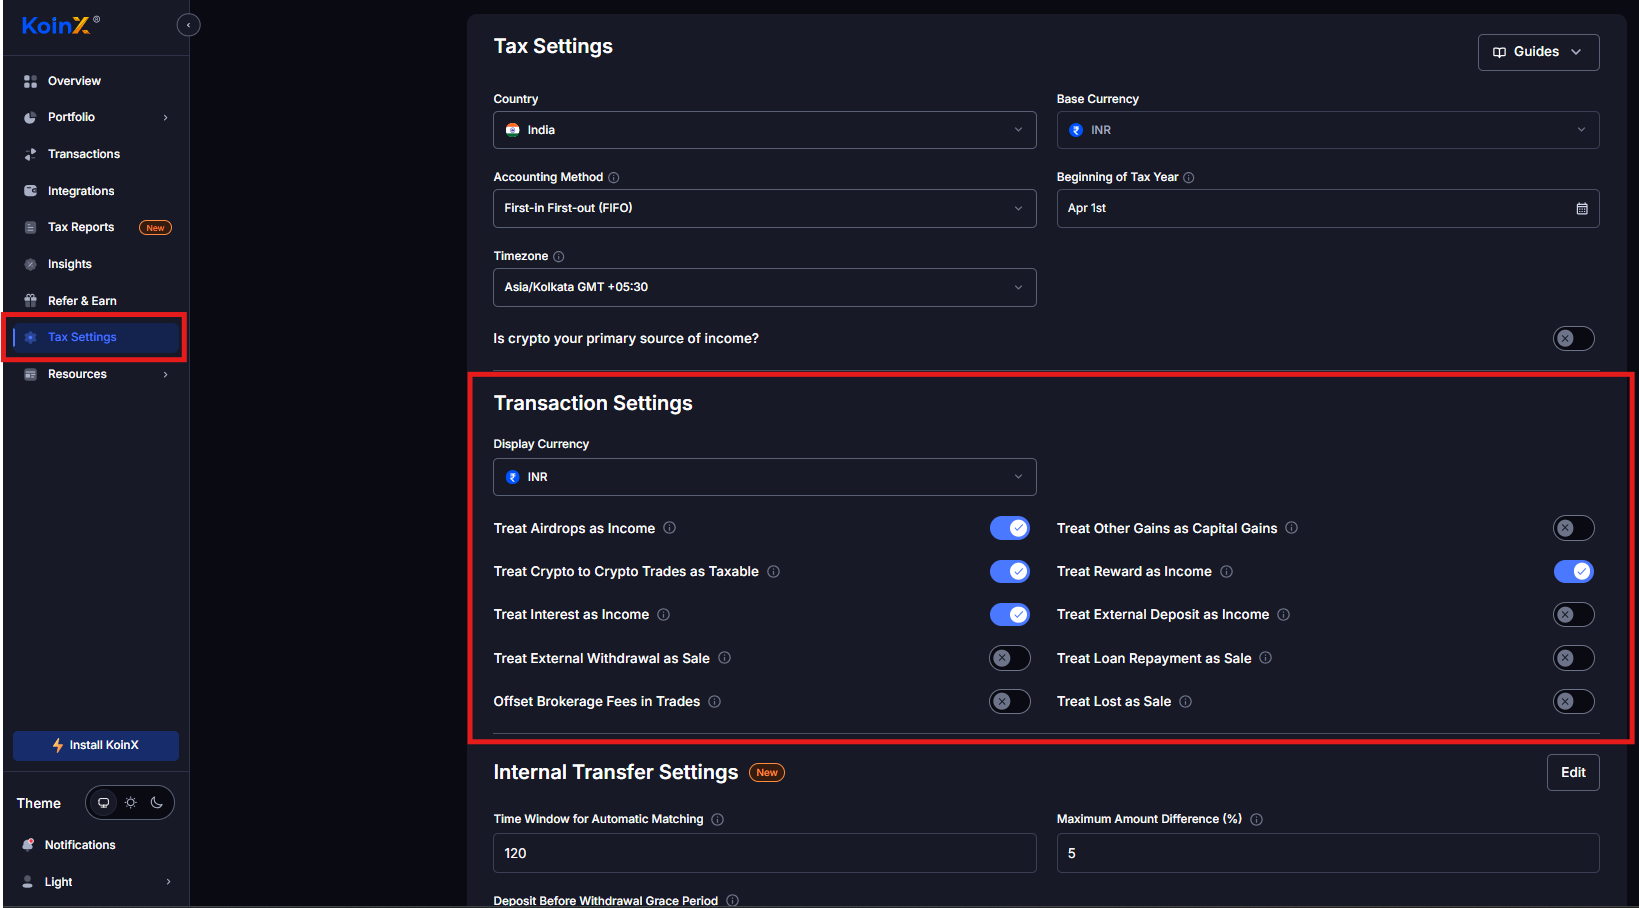1639x908 pixels.
Task: Click info icon beside External Deposit as Income
Action: 1284,615
